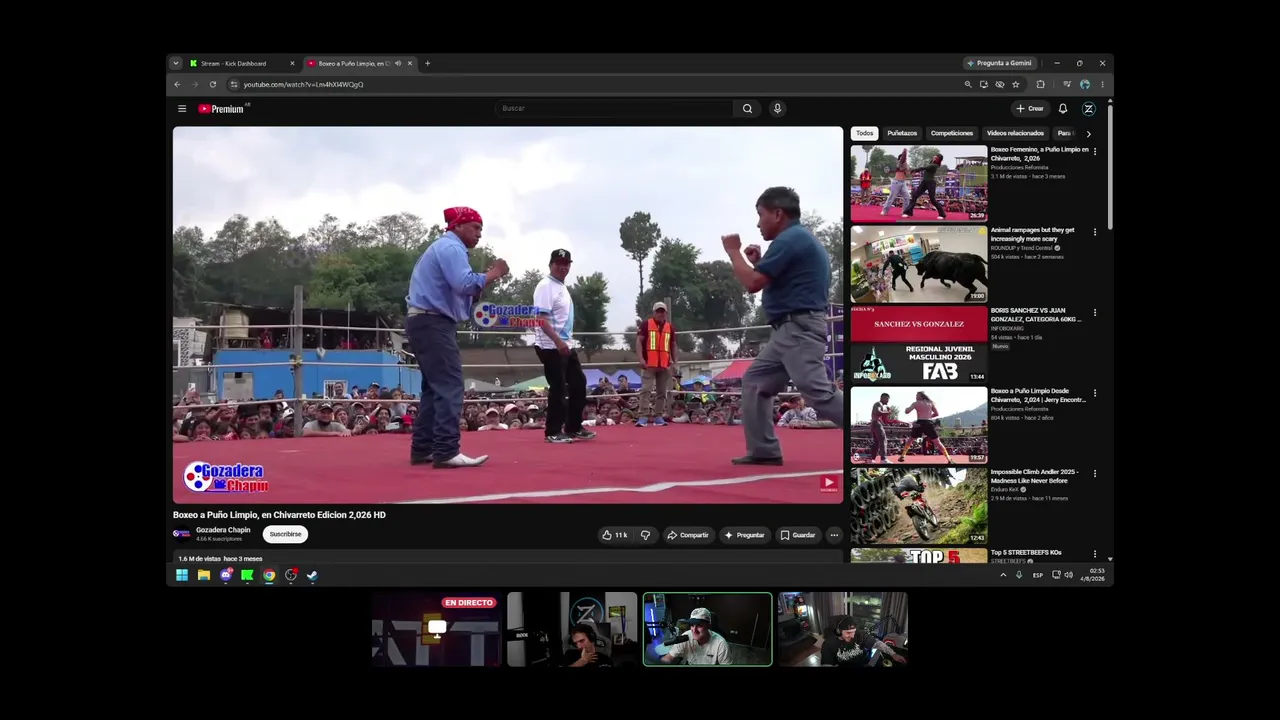The height and width of the screenshot is (720, 1280).
Task: Open the Sanchez vs Gonzalez video thumbnail
Action: [x=919, y=344]
